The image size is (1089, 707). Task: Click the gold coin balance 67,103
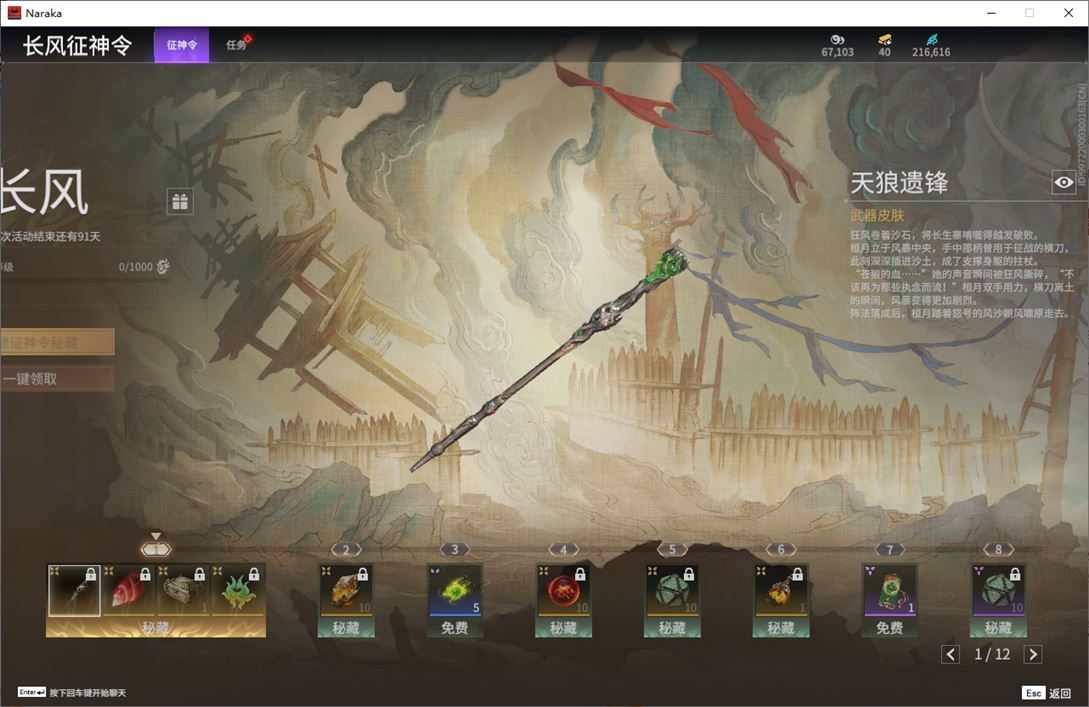click(837, 46)
